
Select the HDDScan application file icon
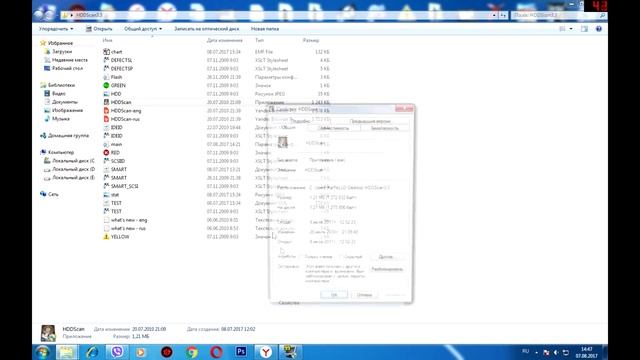106,102
